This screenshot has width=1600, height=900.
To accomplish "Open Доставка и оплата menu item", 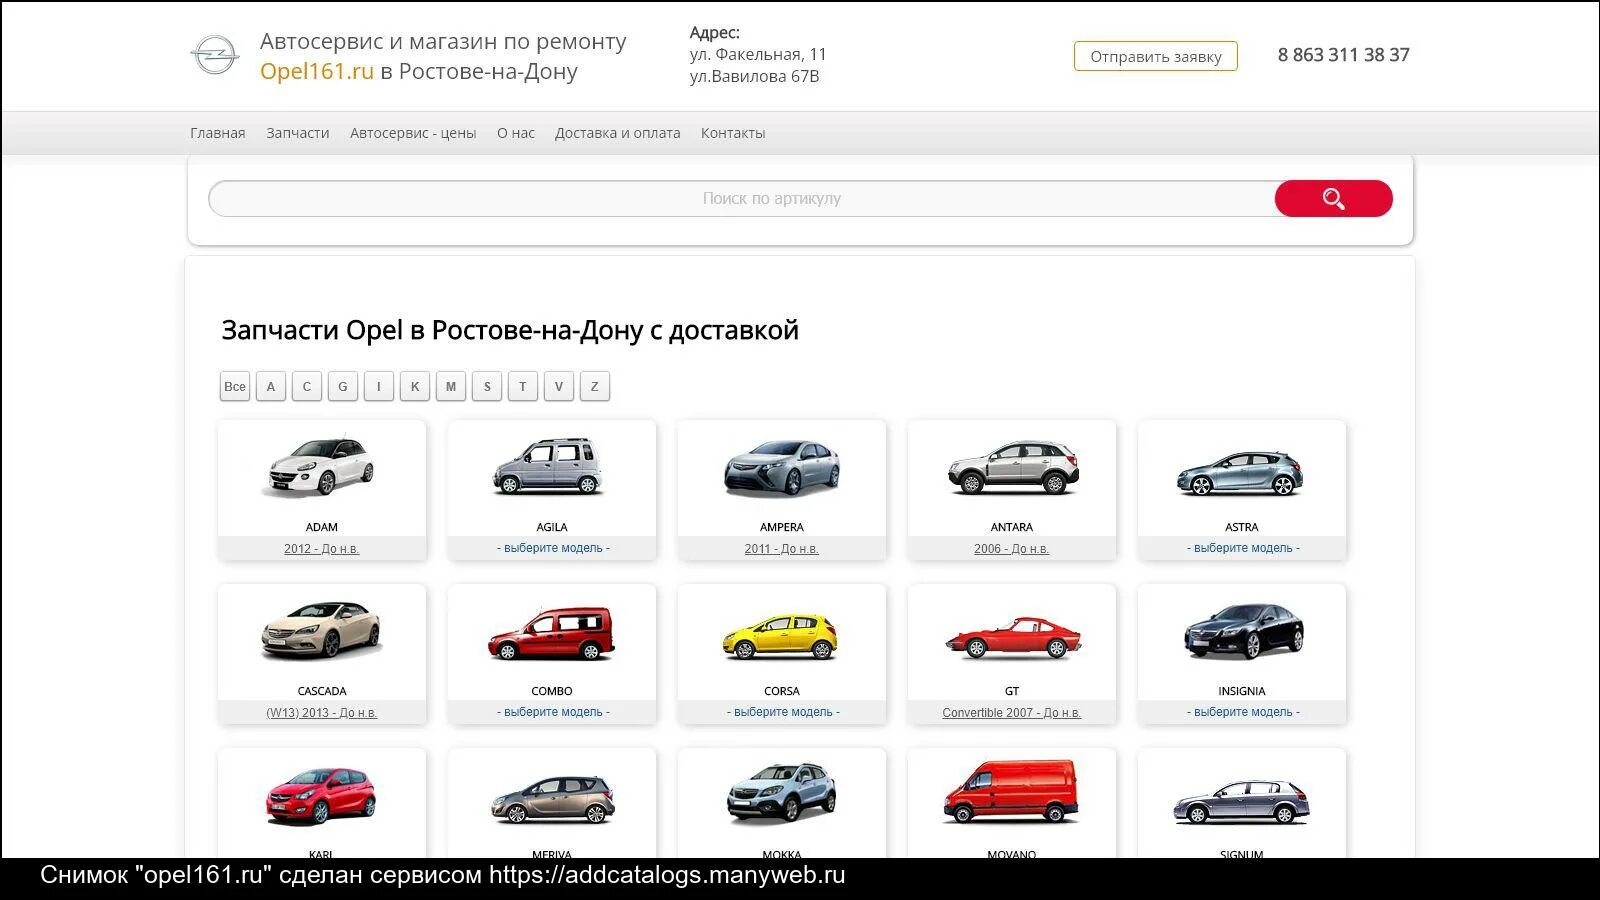I will click(618, 133).
